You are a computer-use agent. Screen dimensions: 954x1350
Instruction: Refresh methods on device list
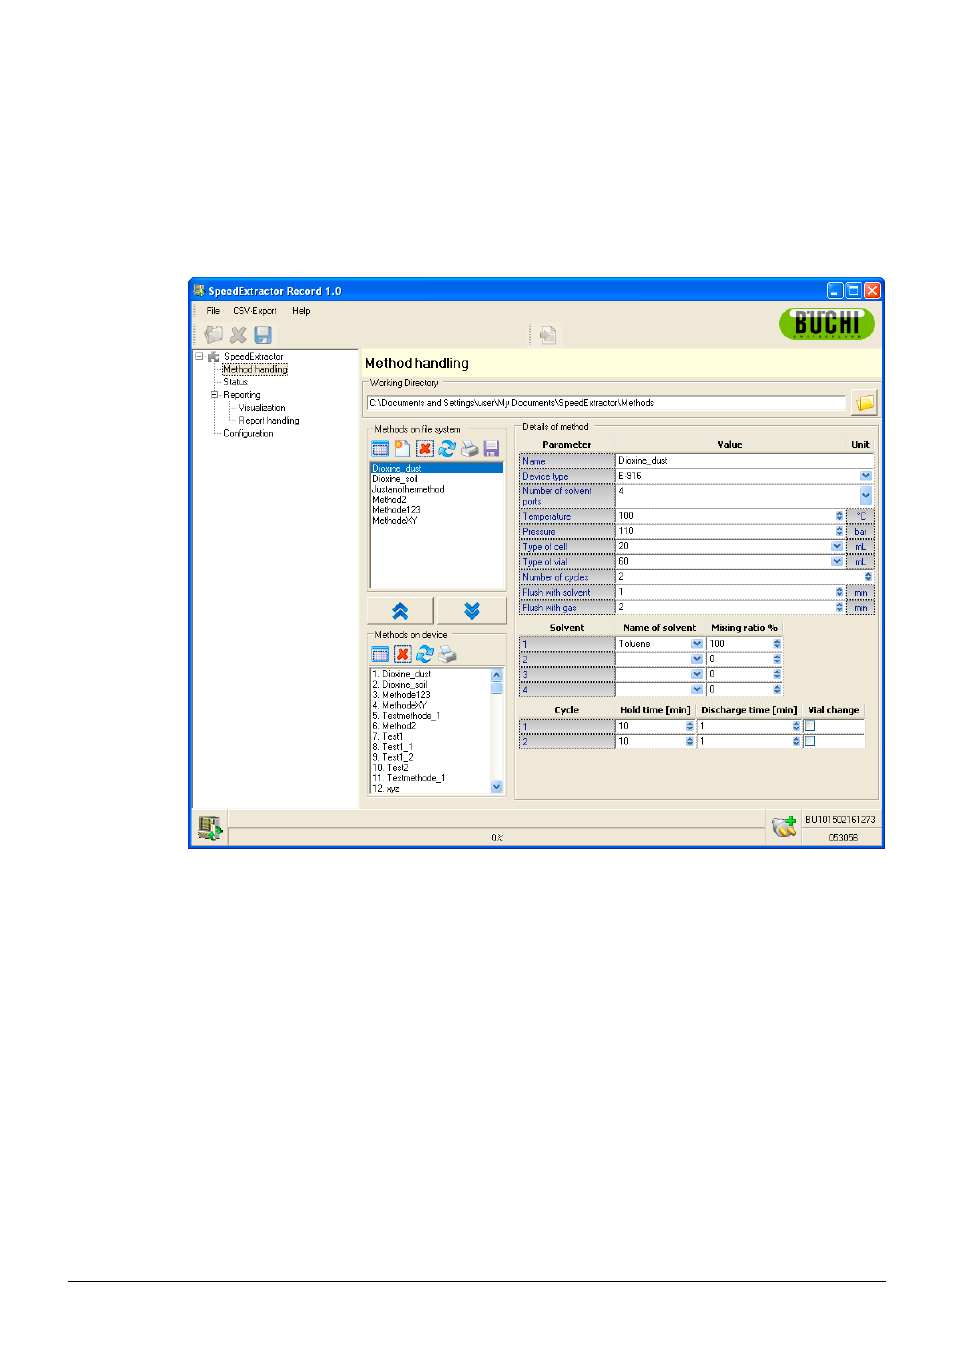pyautogui.click(x=425, y=654)
